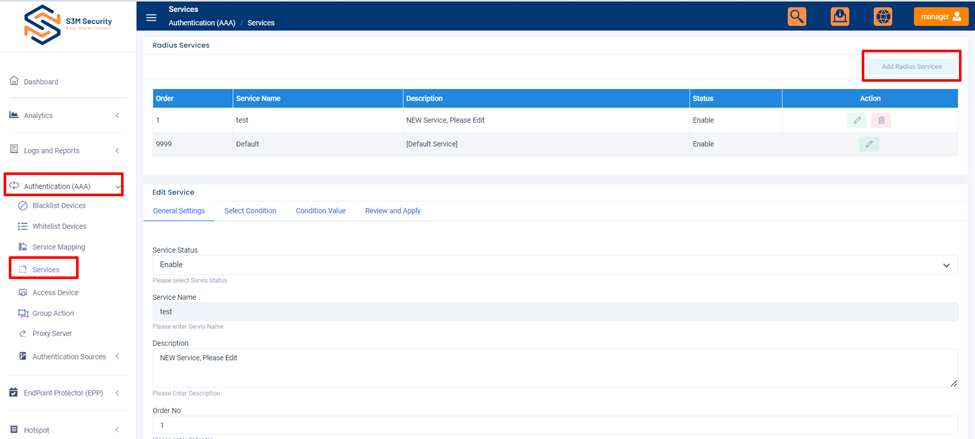Open the Service Status dropdown
The height and width of the screenshot is (439, 975).
pos(555,265)
